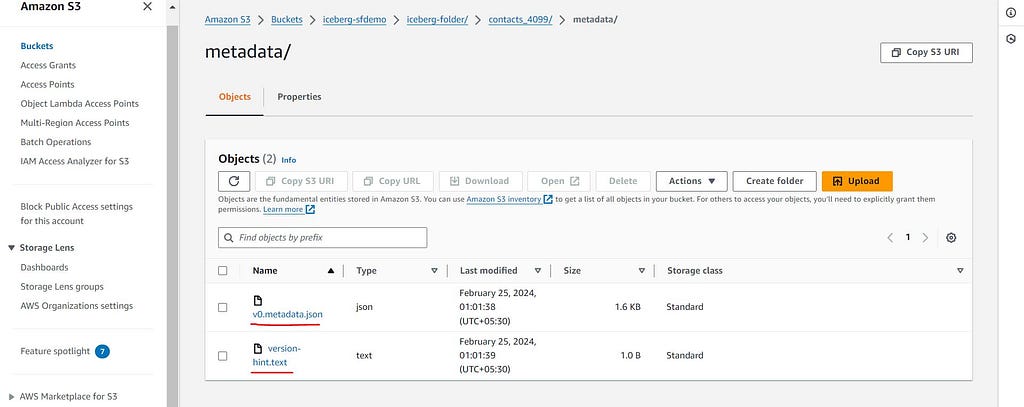
Task: Expand AWS Marketplace for S3 section
Action: tap(12, 397)
